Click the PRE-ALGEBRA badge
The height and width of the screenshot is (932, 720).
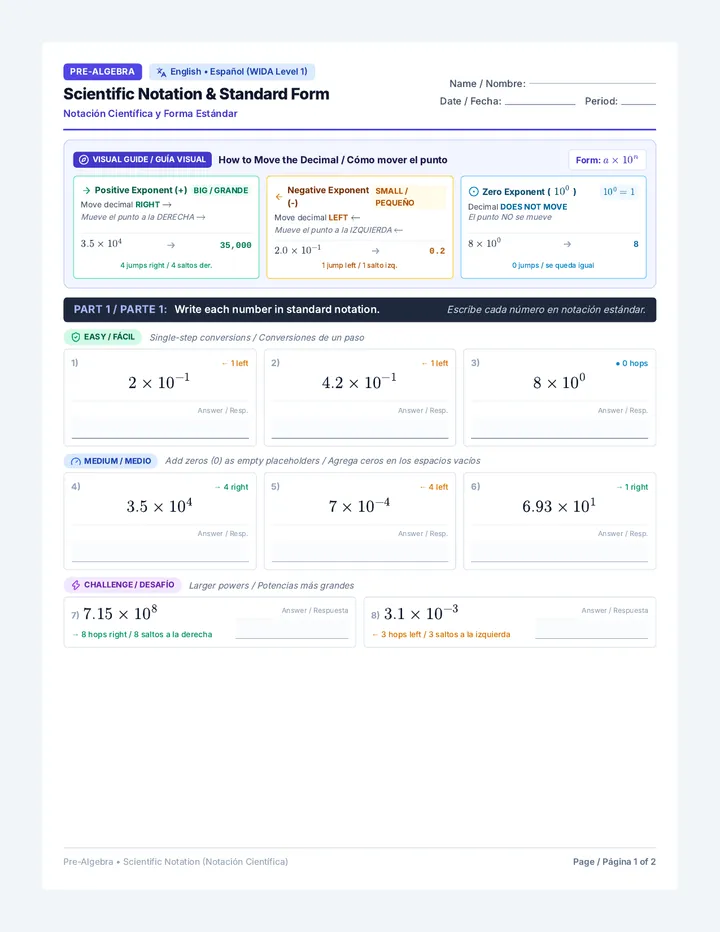pyautogui.click(x=102, y=71)
